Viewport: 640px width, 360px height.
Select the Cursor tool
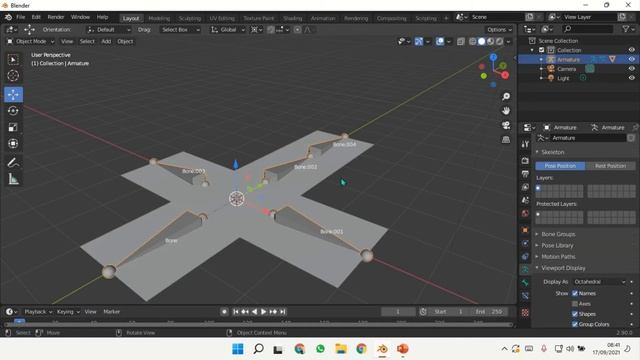[13, 76]
